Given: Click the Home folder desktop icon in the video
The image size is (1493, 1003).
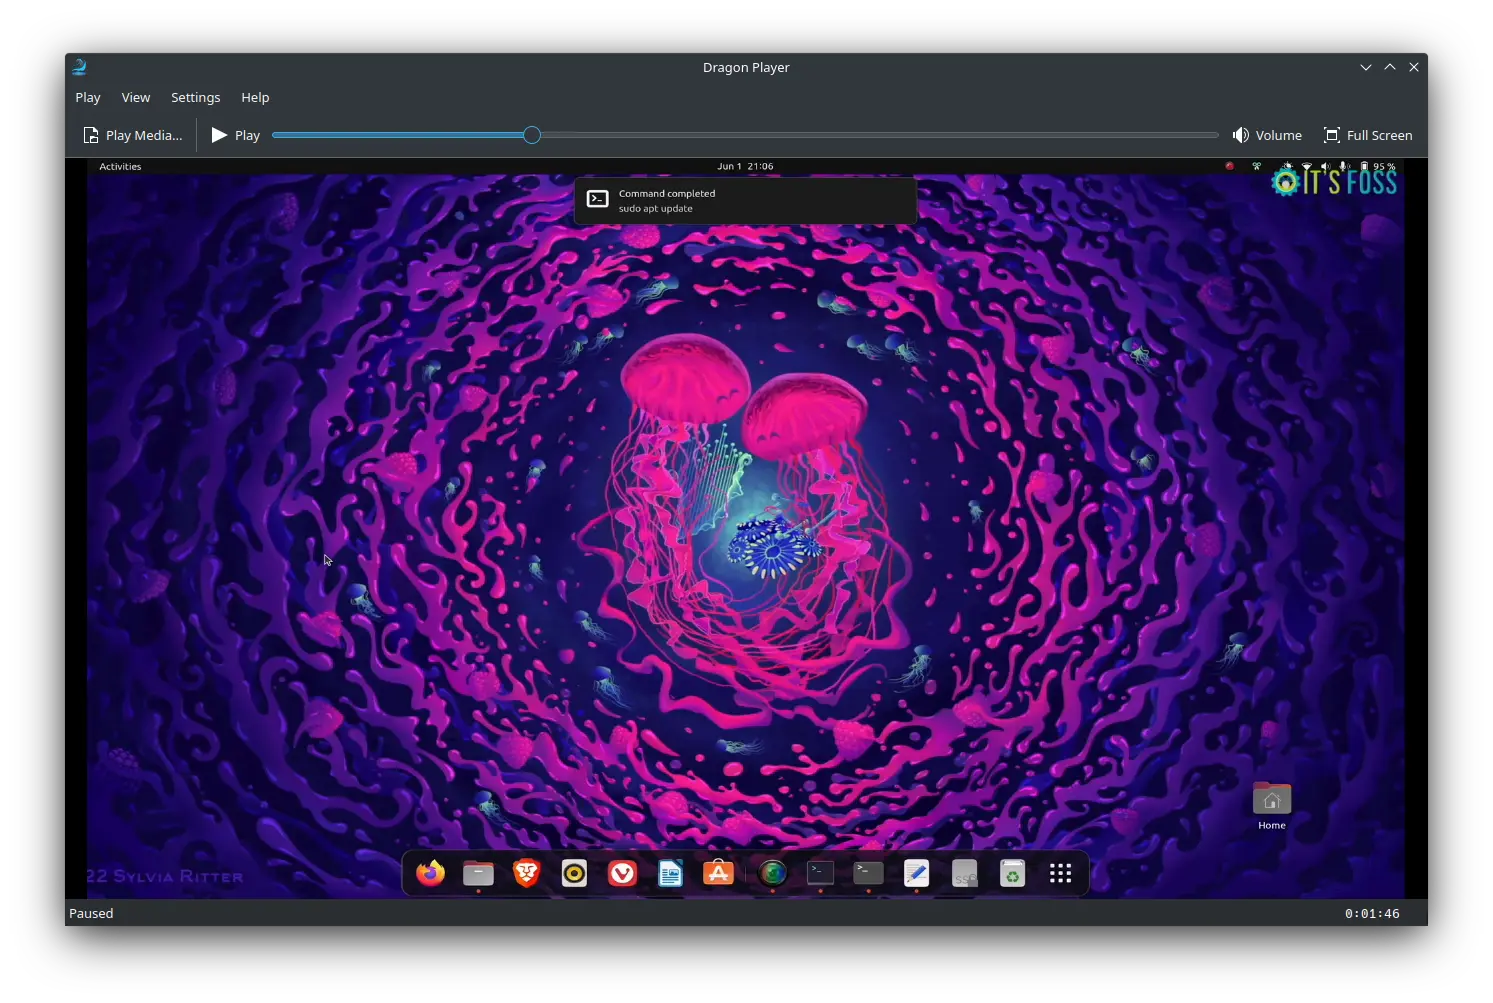Looking at the screenshot, I should pos(1272,806).
